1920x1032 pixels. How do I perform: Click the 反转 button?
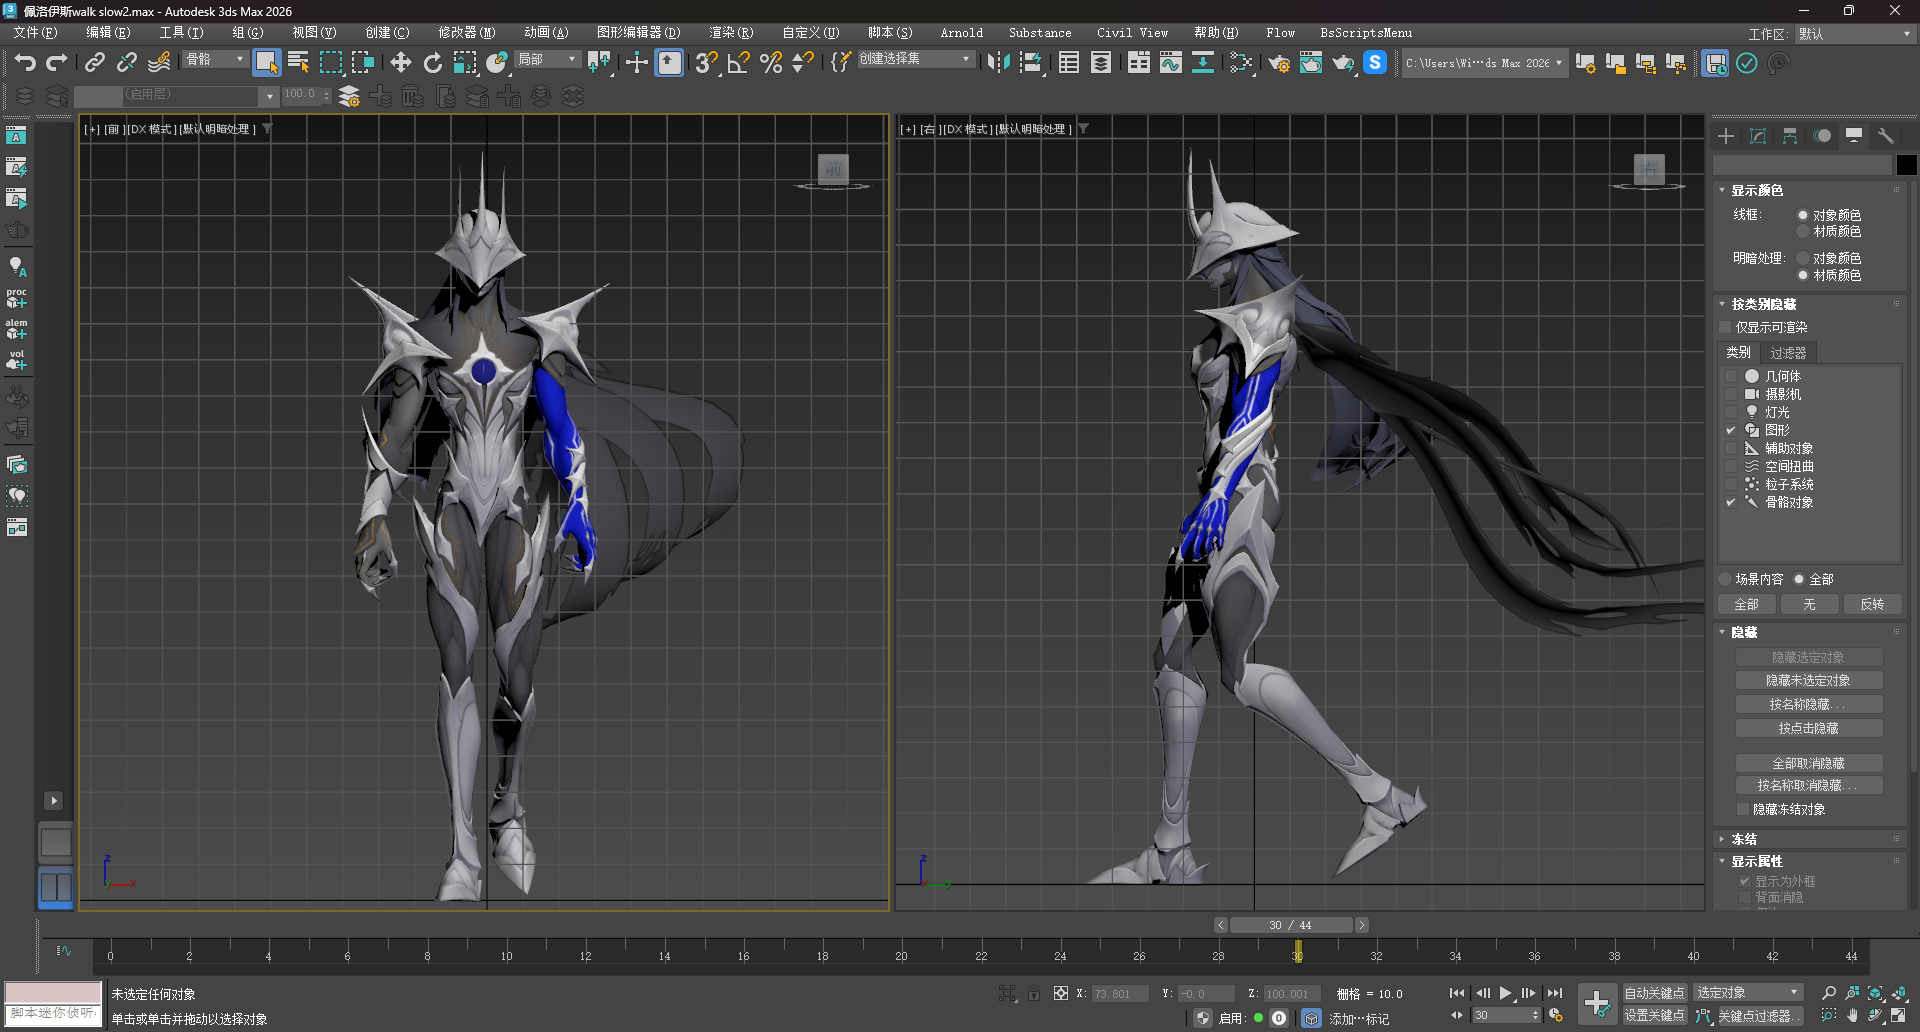point(1872,604)
